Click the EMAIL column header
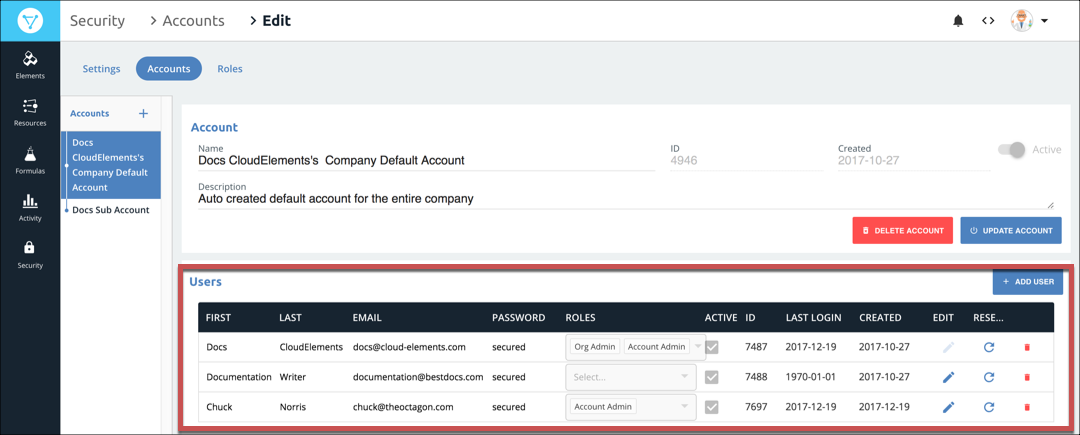Viewport: 1080px width, 435px height. coord(367,317)
